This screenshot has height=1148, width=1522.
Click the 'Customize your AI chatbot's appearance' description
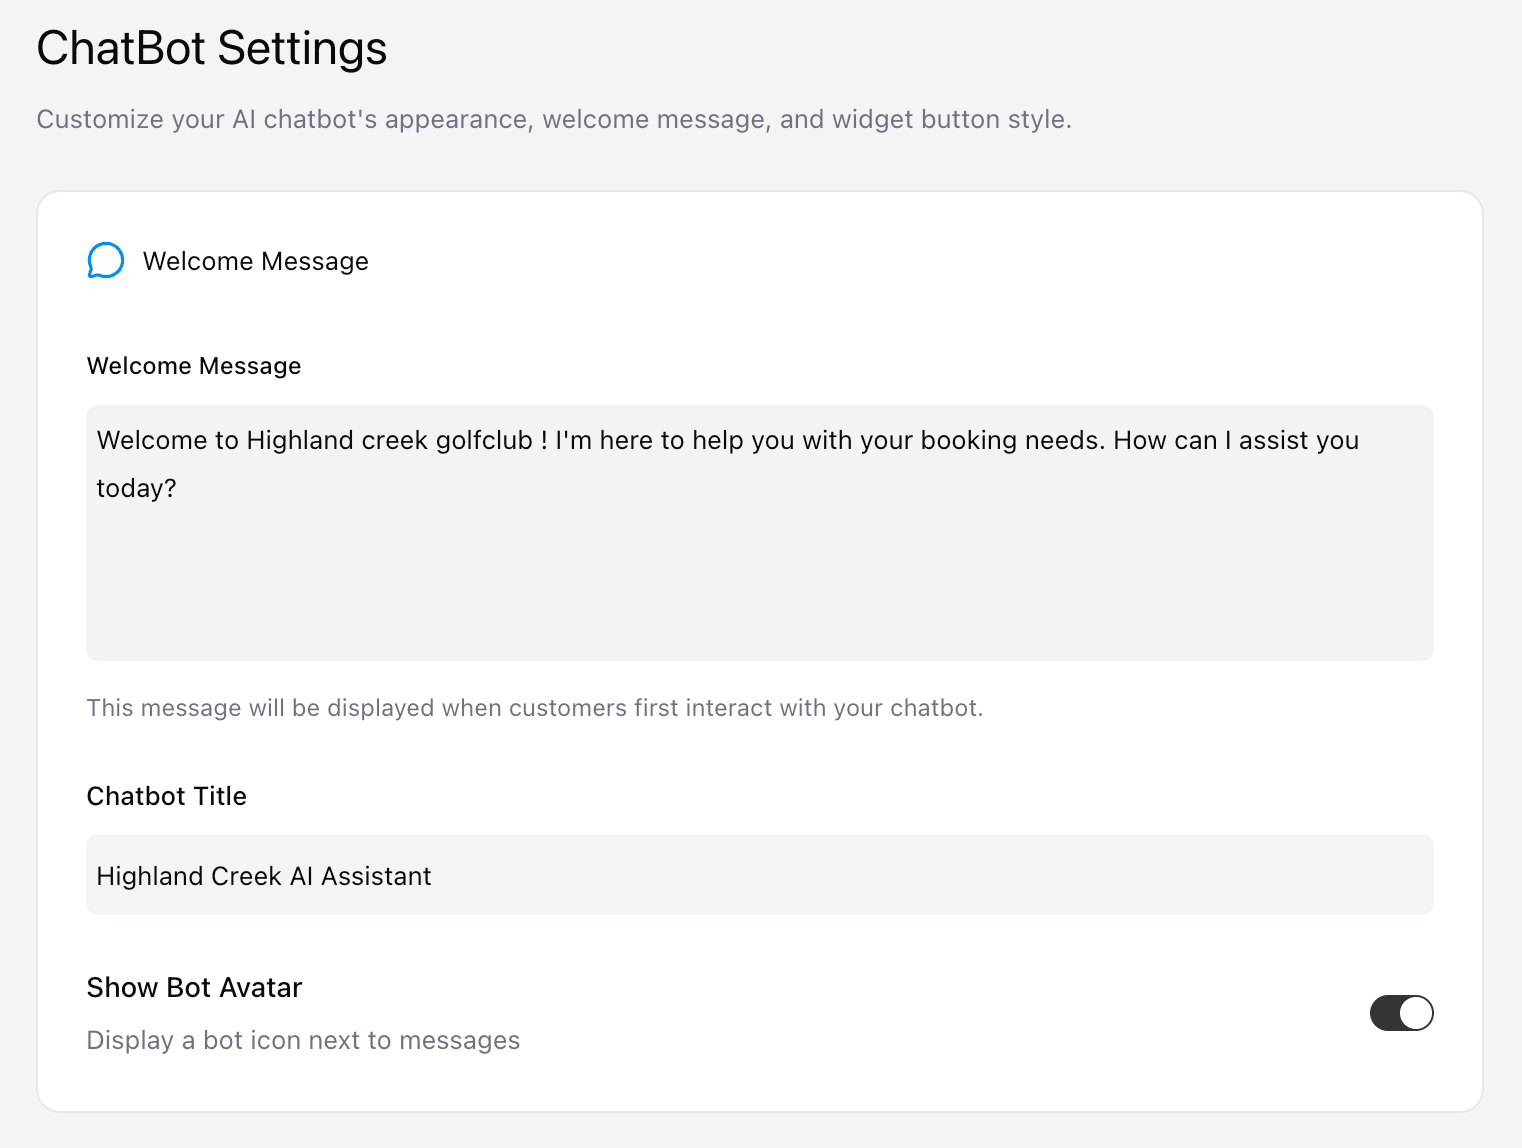[x=554, y=119]
